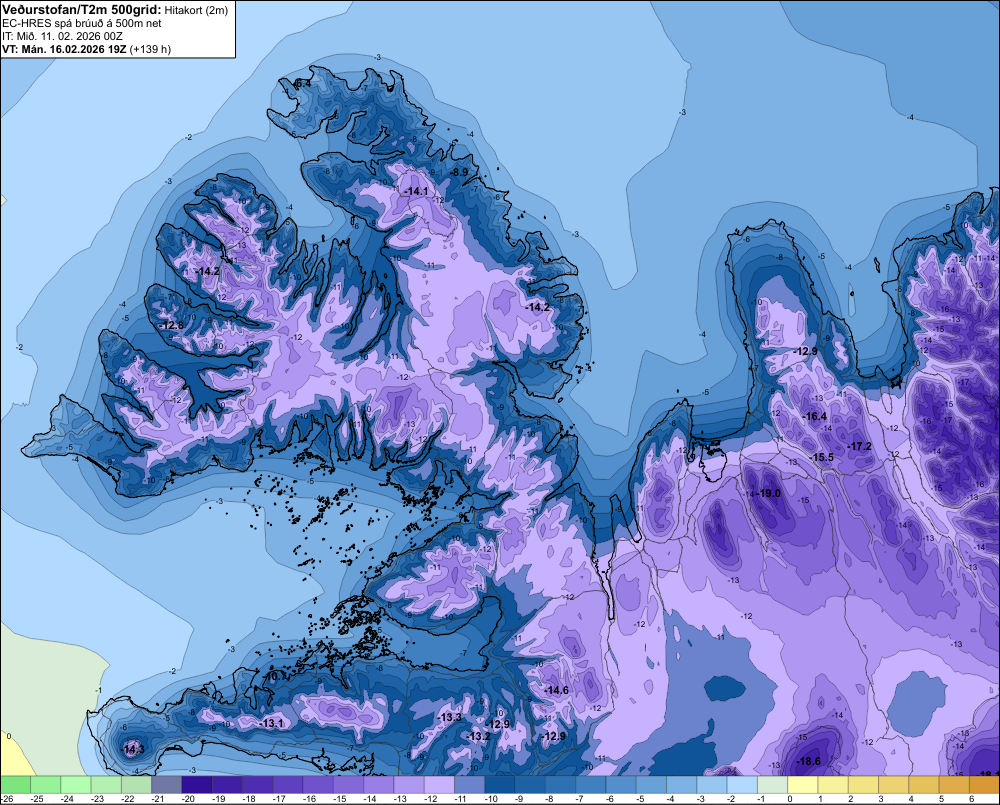Click the -14.6 temperature label on map
The height and width of the screenshot is (805, 1000).
[x=556, y=690]
